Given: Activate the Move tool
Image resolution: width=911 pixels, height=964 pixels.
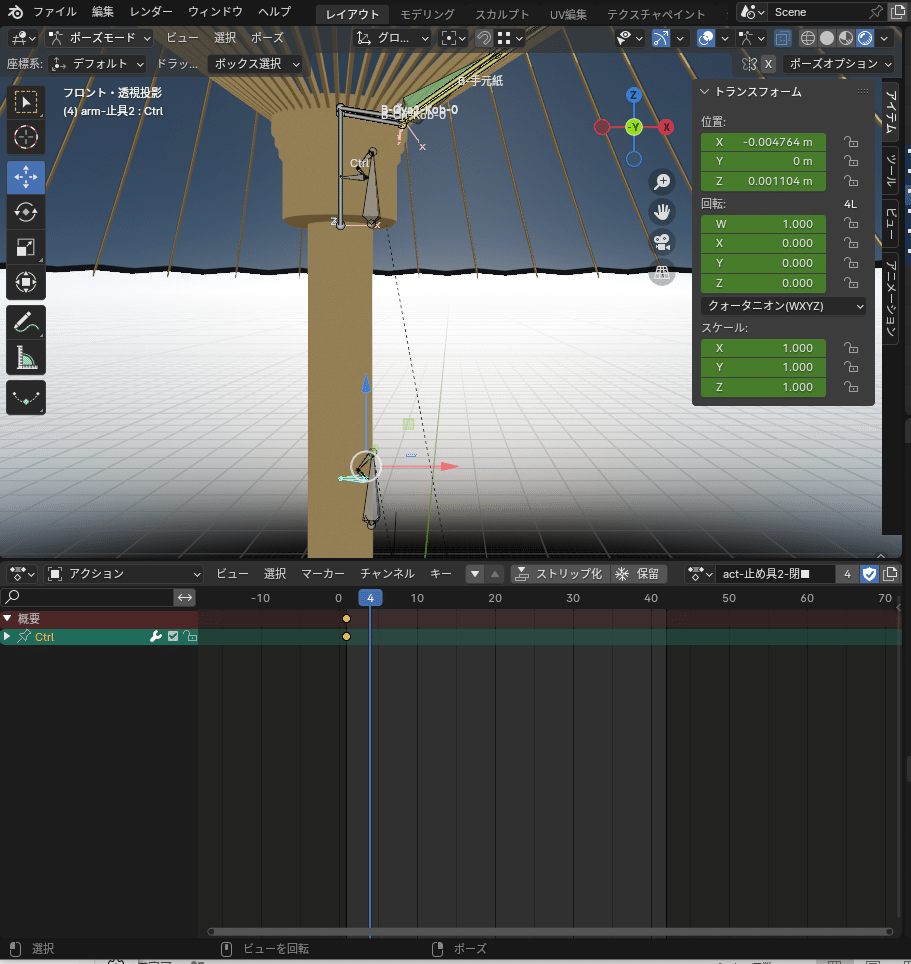Looking at the screenshot, I should coord(26,177).
